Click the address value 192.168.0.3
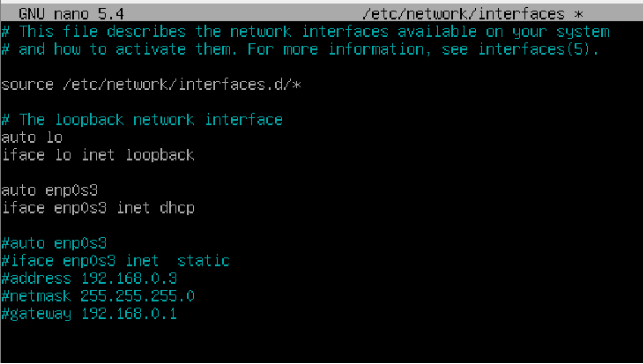The width and height of the screenshot is (643, 364). point(129,278)
